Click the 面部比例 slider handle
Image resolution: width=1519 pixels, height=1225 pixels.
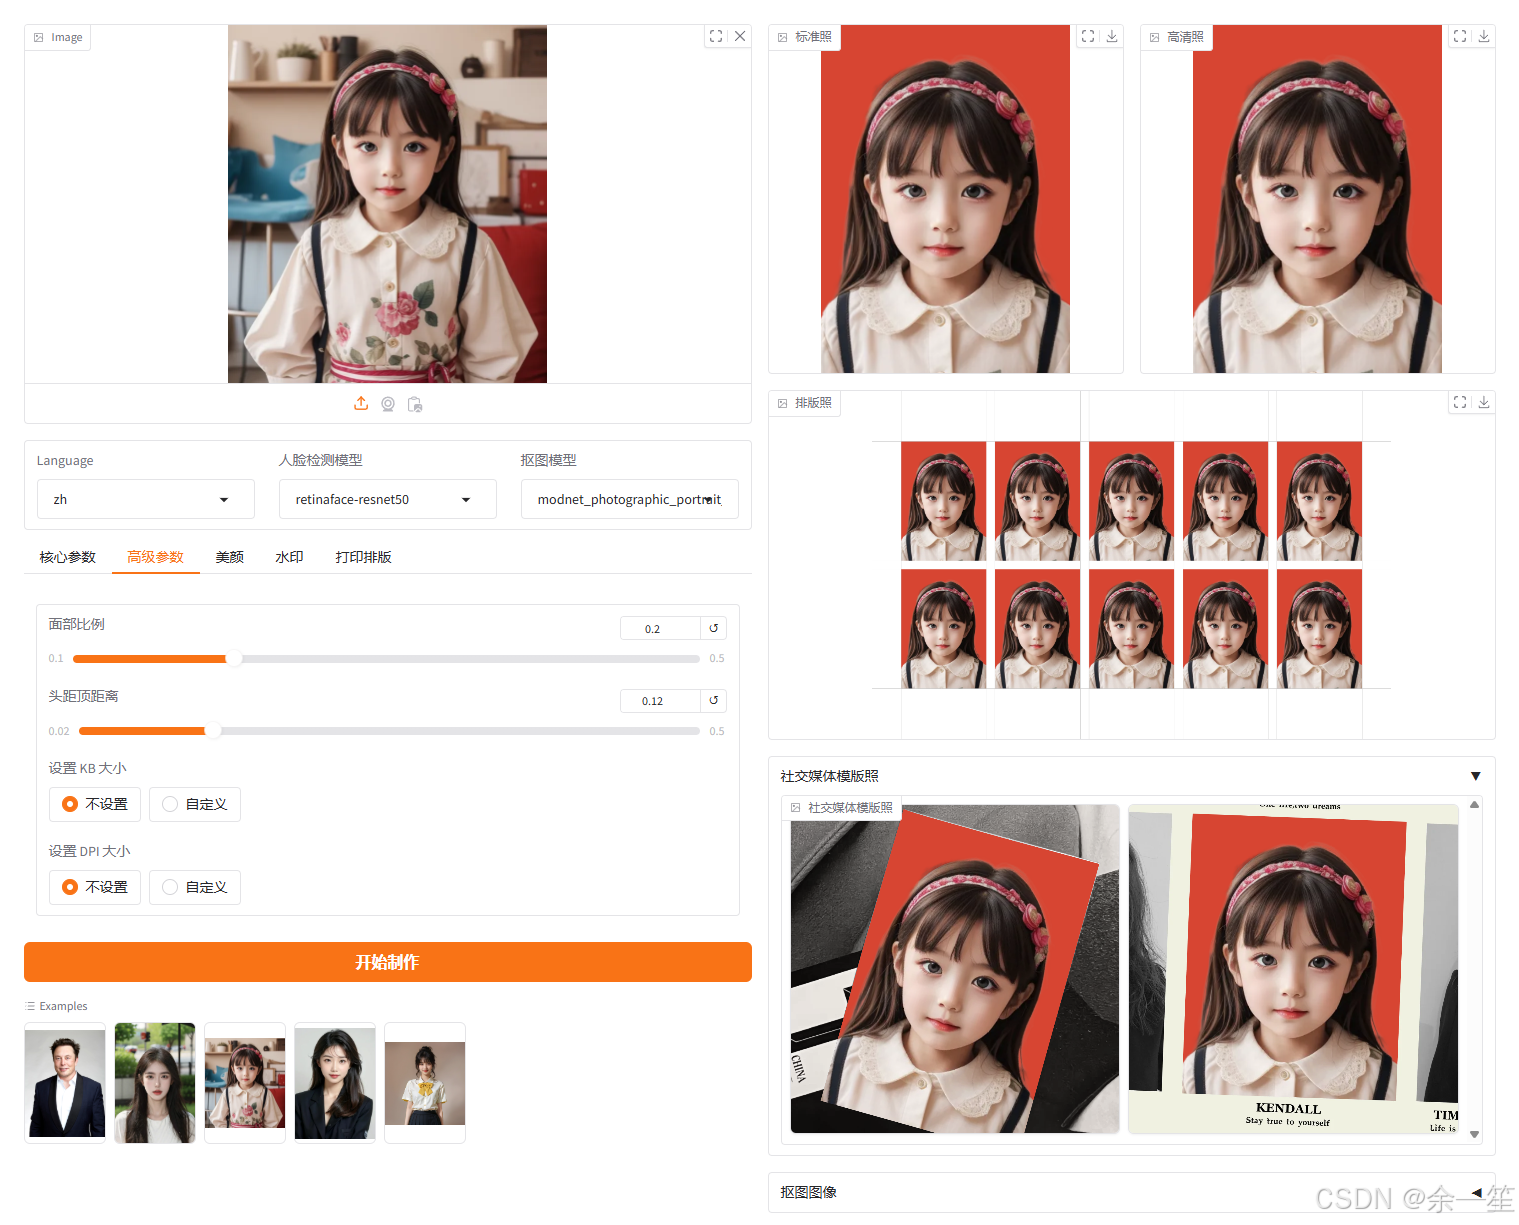234,659
